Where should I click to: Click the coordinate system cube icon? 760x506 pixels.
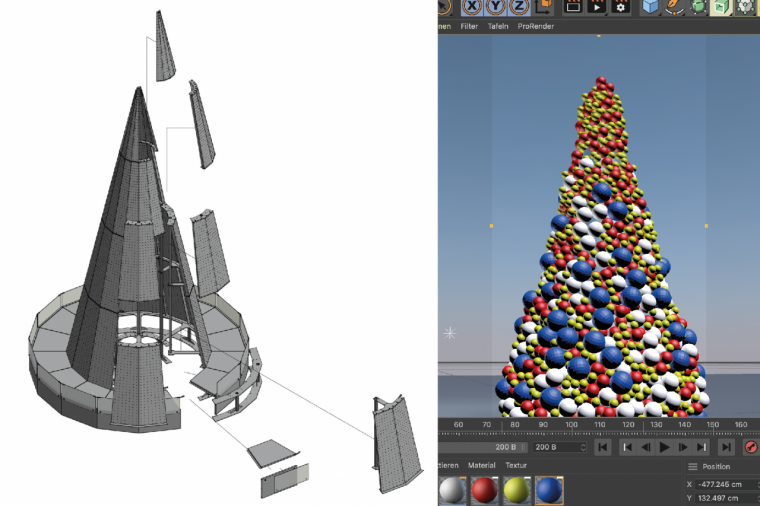point(544,6)
